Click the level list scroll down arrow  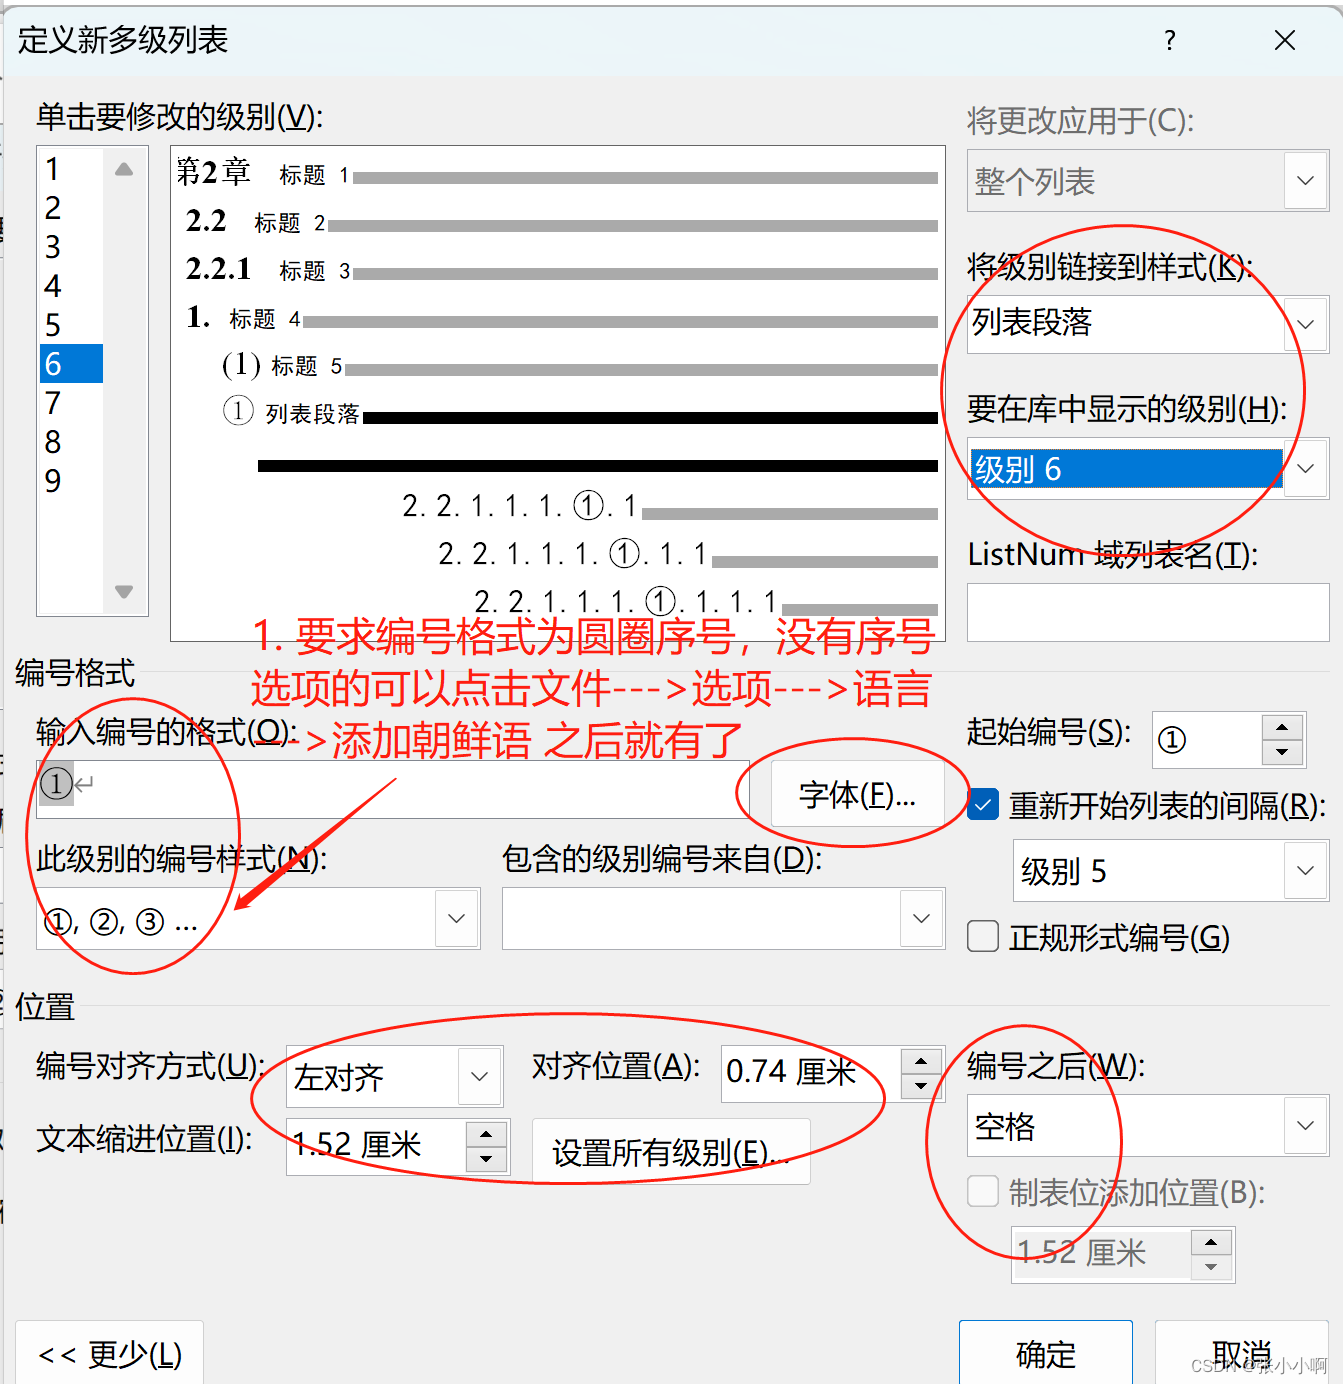pos(124,592)
